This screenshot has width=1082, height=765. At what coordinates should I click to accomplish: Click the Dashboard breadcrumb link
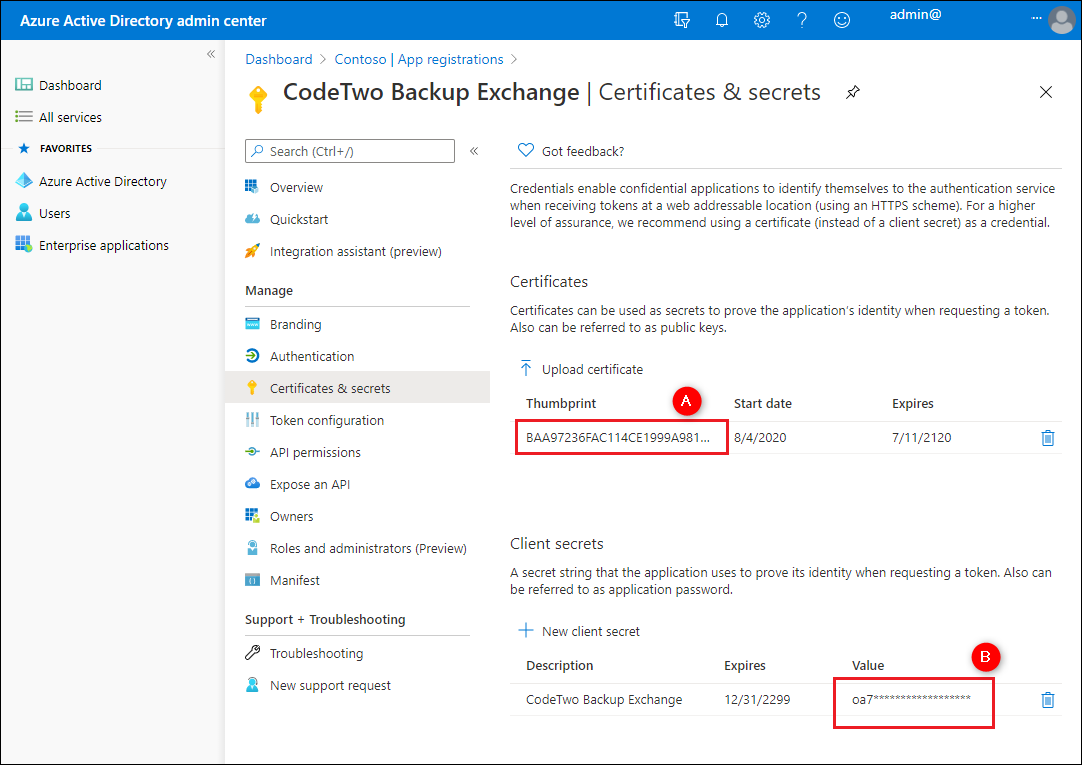click(279, 59)
